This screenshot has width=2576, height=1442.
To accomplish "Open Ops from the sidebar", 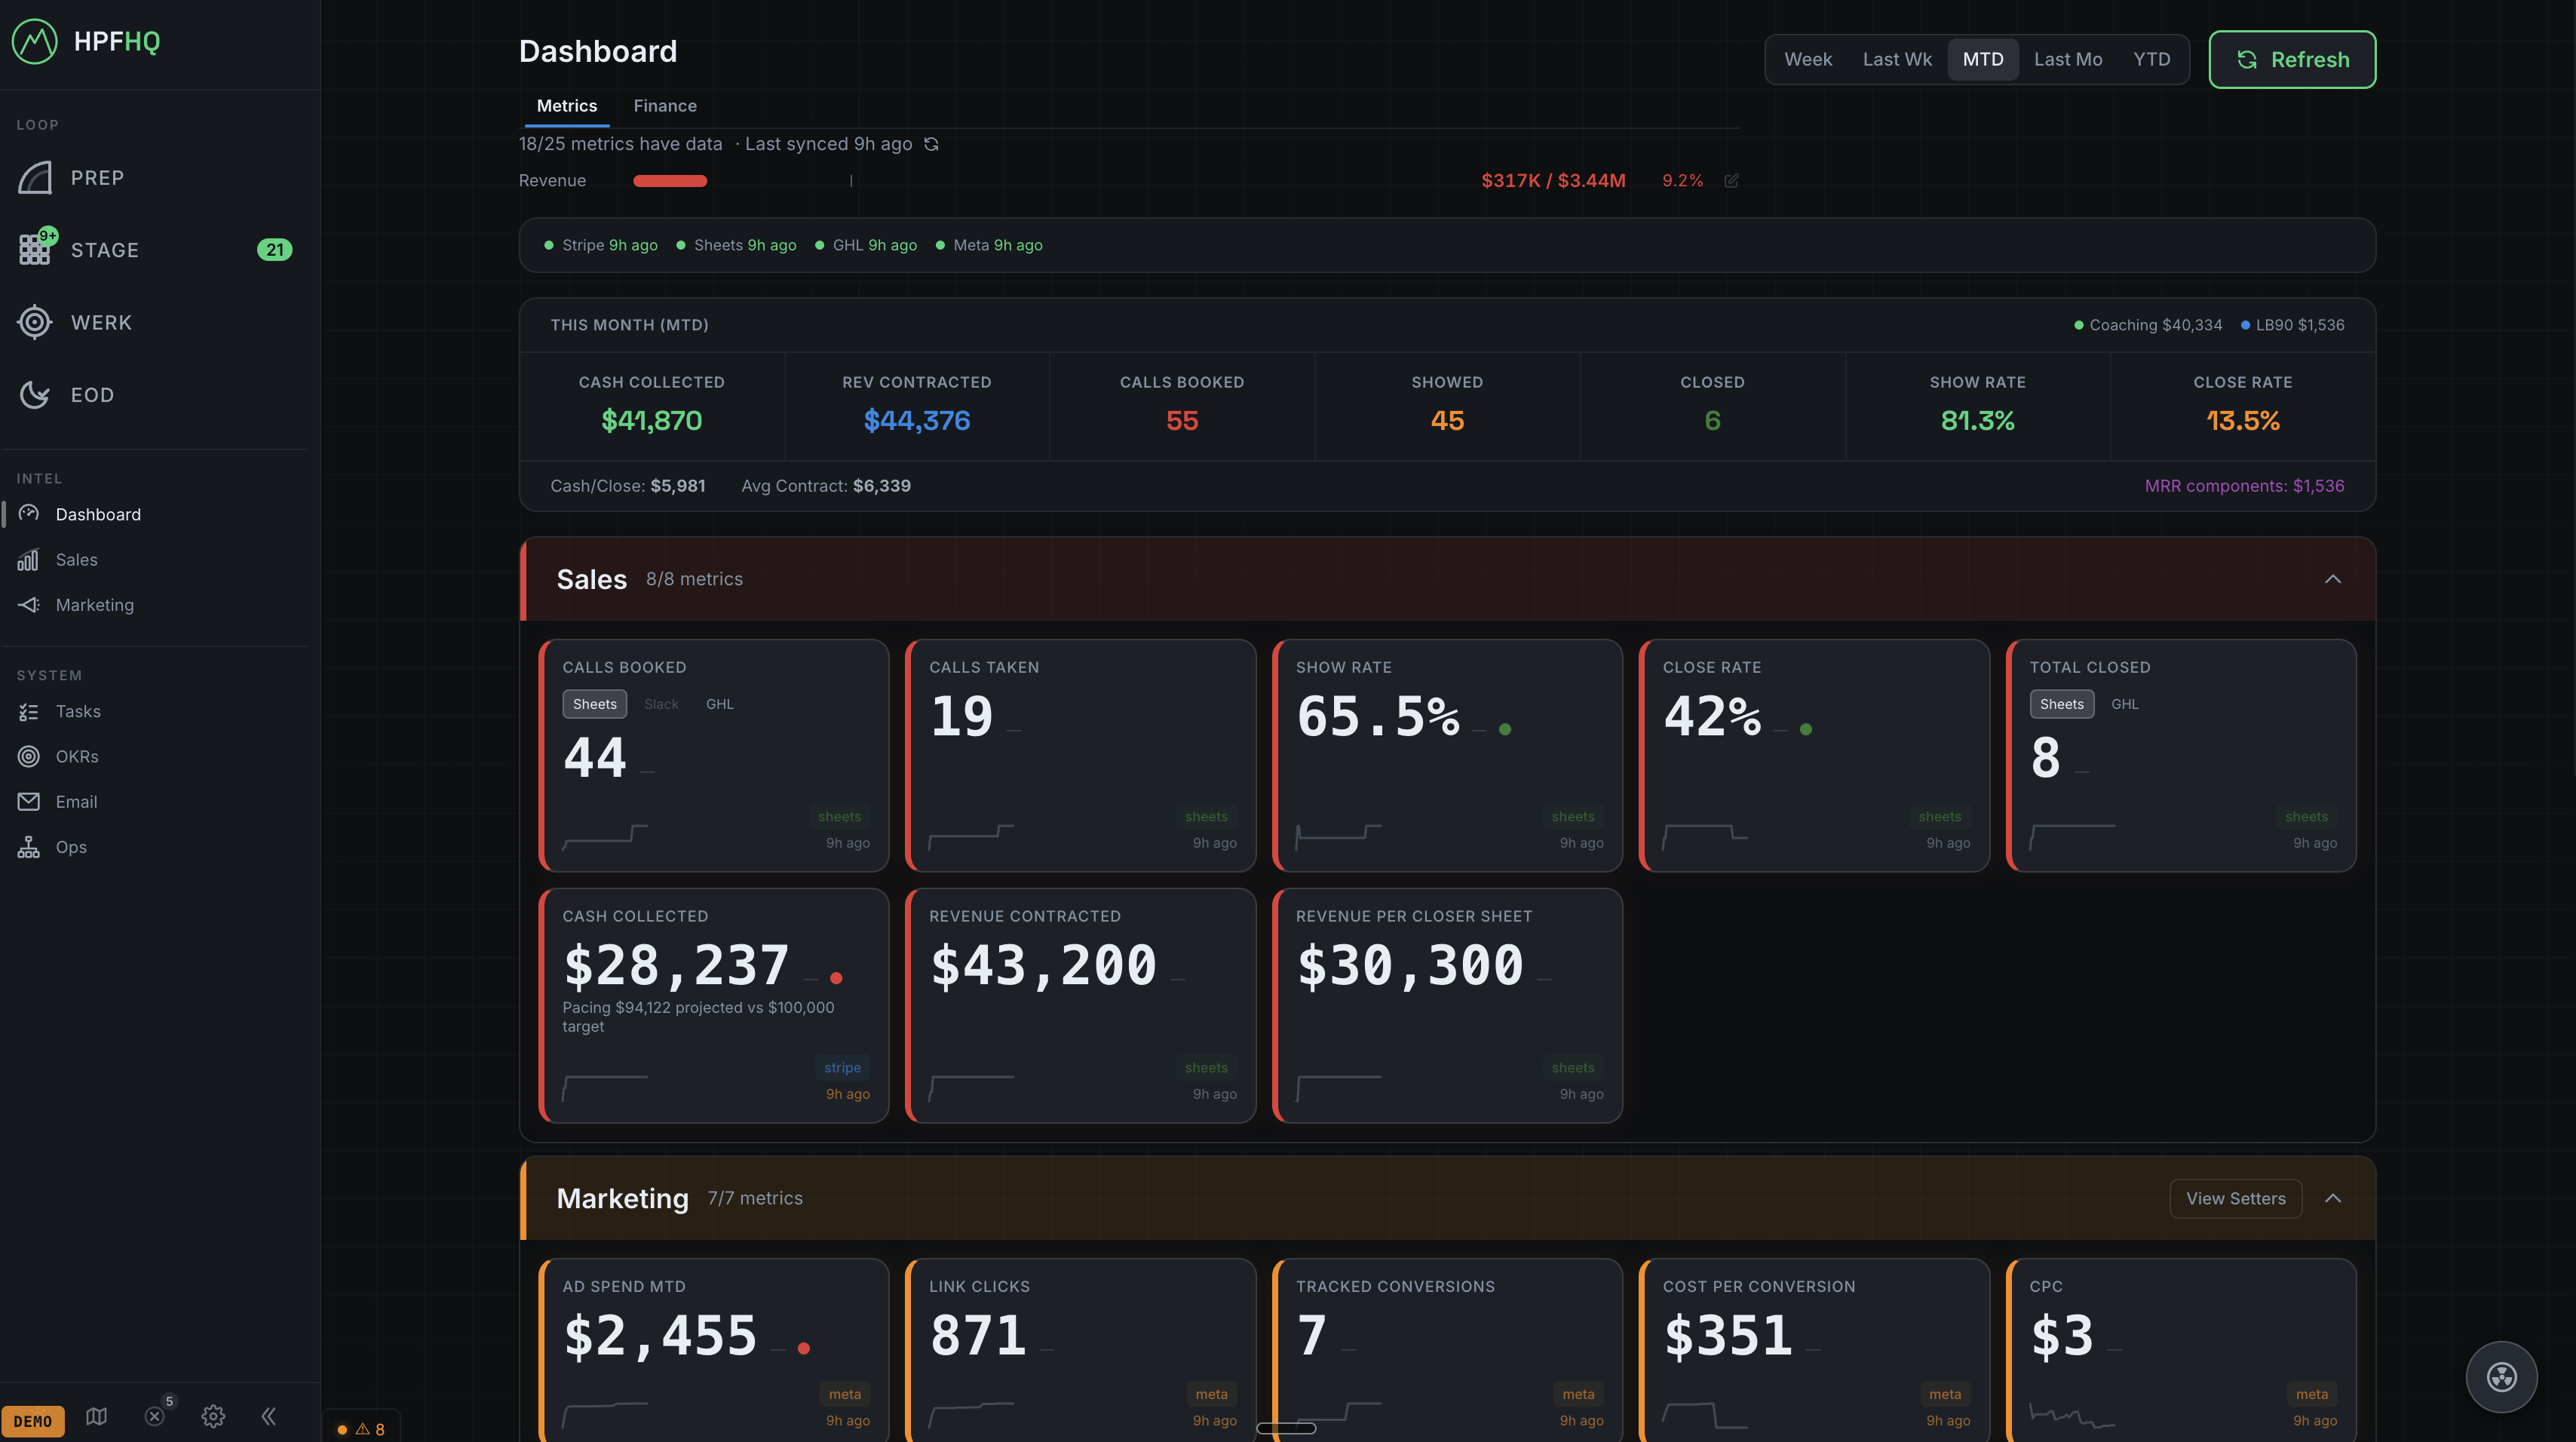I will click(x=70, y=846).
